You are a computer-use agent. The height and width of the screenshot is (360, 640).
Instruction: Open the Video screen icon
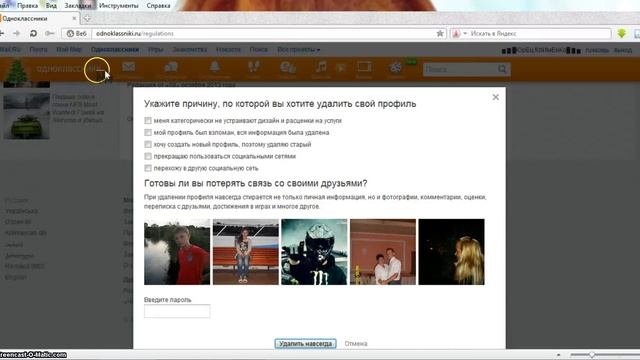pyautogui.click(x=364, y=67)
